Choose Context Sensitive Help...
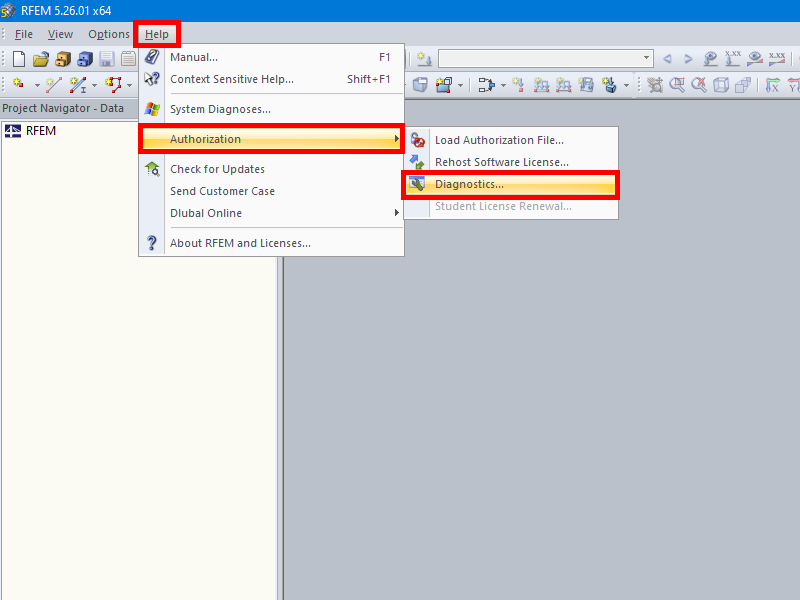This screenshot has width=800, height=600. [x=271, y=79]
